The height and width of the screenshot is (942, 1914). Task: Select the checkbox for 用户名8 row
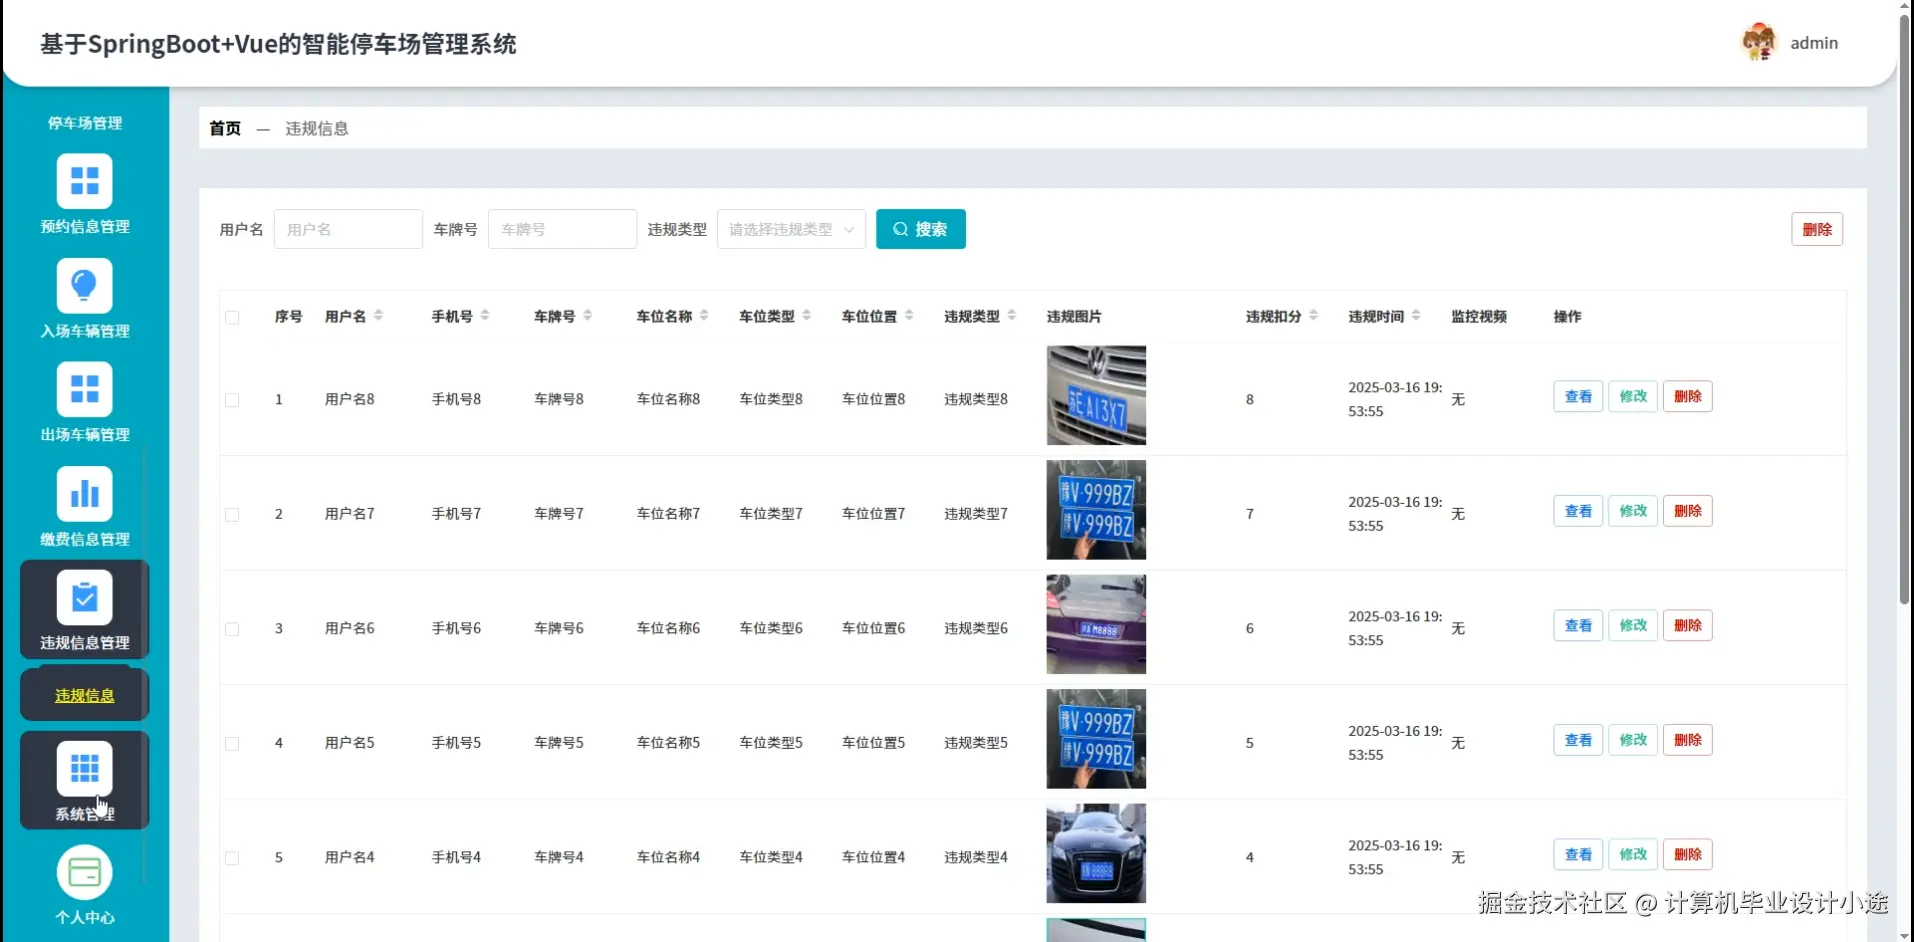[232, 399]
